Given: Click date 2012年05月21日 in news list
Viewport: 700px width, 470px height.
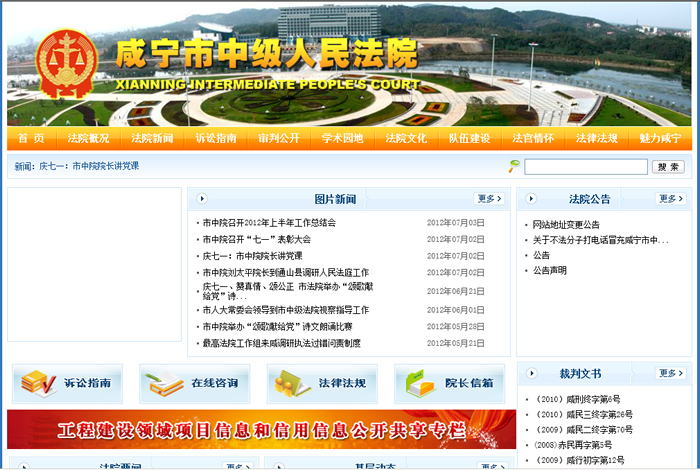Looking at the screenshot, I should pos(455,343).
